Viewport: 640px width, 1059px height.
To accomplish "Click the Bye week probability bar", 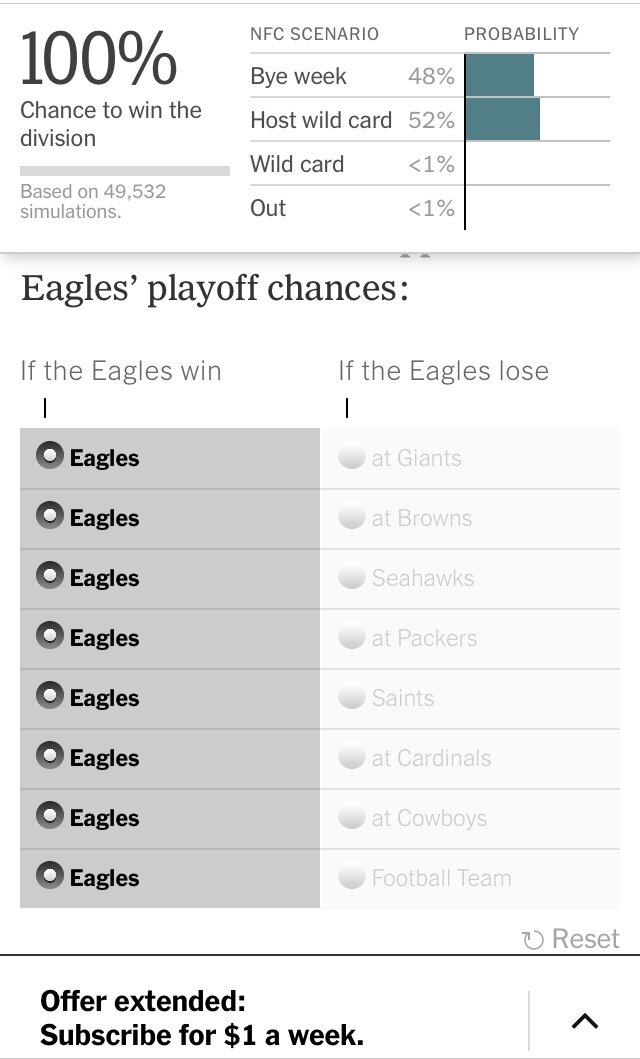I will pos(499,76).
